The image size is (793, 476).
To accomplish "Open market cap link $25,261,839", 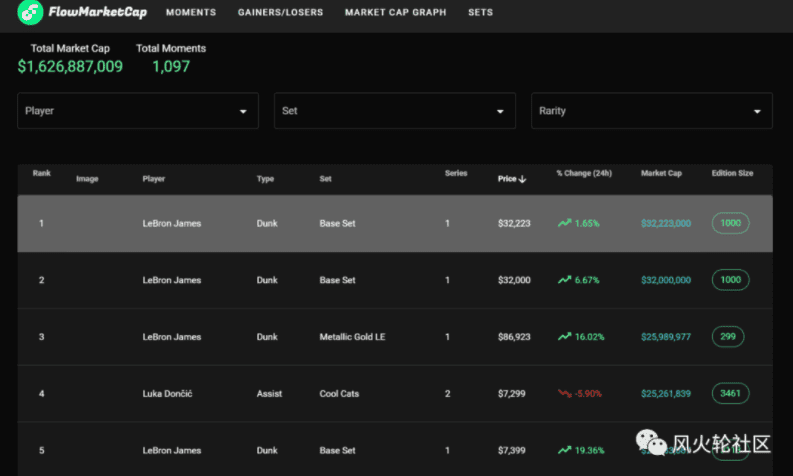I will (666, 394).
